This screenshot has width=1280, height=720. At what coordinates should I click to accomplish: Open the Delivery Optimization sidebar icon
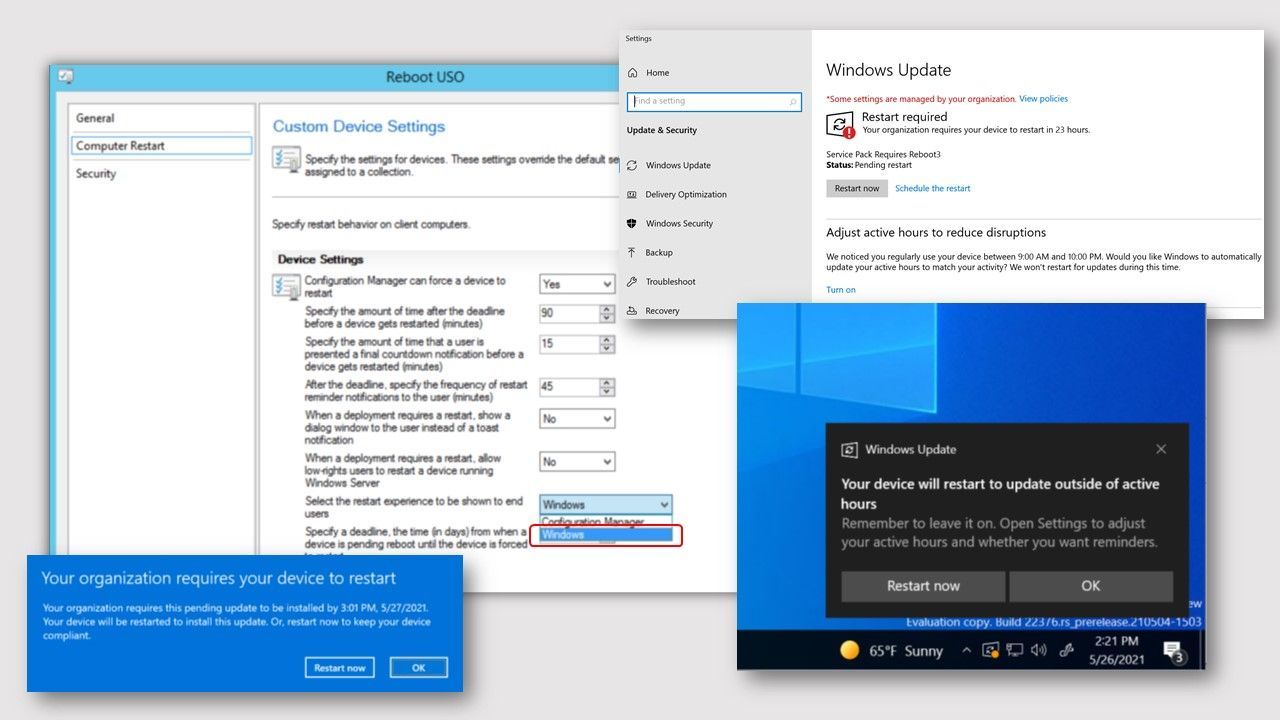click(632, 194)
